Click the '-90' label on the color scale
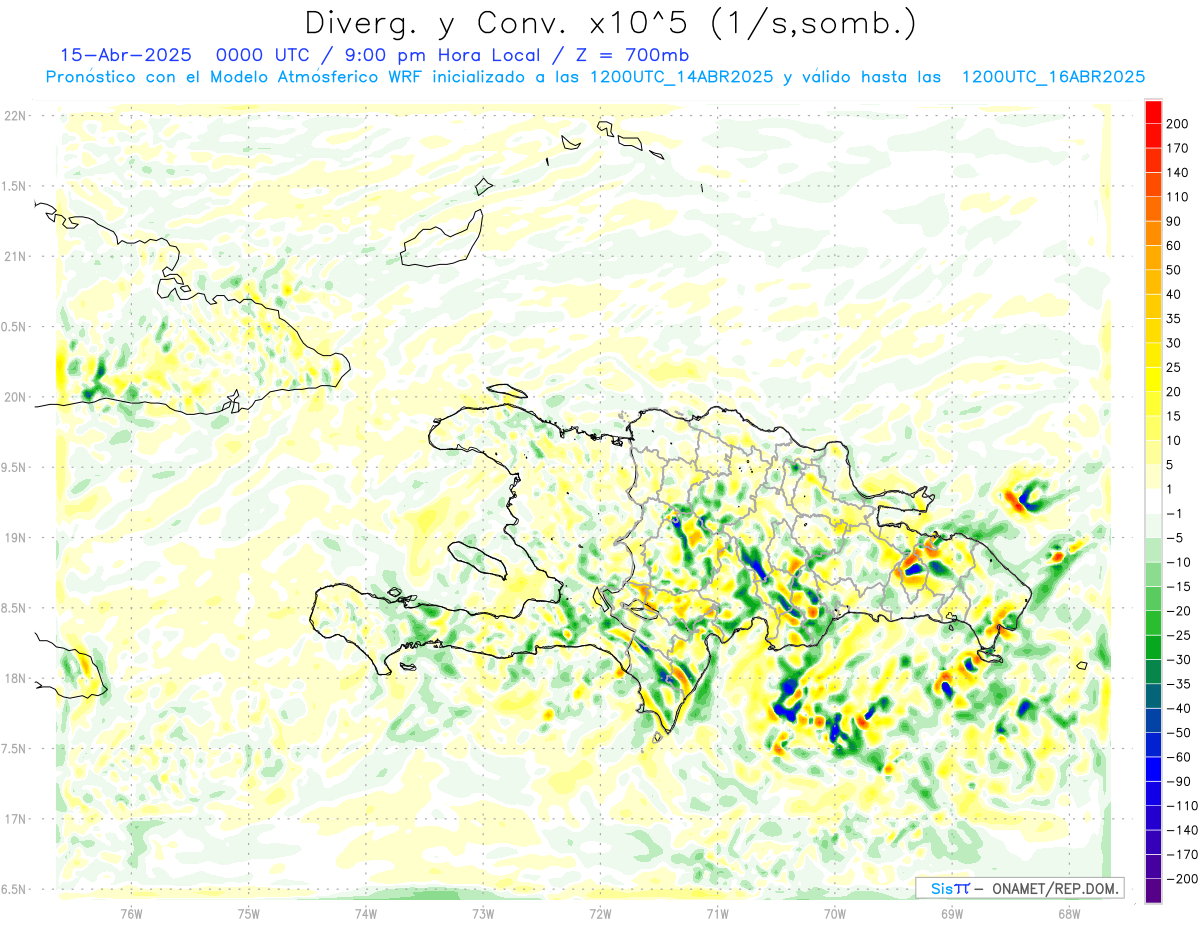This screenshot has height=927, width=1200. [1178, 781]
